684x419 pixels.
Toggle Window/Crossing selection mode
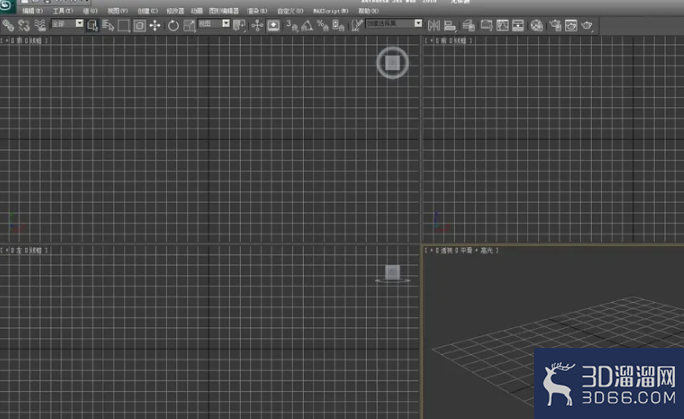(140, 25)
